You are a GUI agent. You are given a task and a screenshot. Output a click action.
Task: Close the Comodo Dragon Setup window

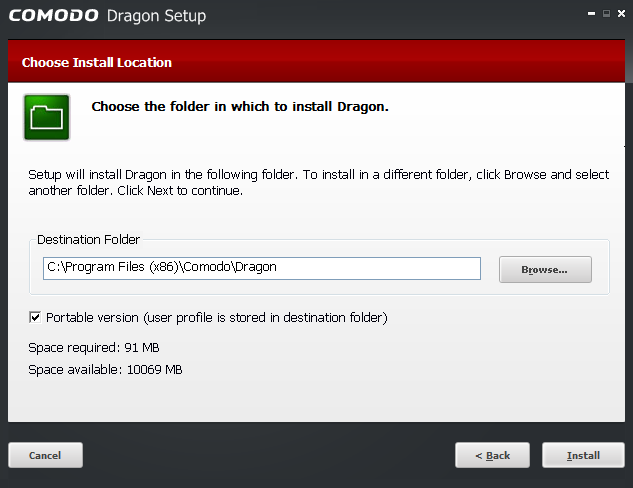[621, 14]
